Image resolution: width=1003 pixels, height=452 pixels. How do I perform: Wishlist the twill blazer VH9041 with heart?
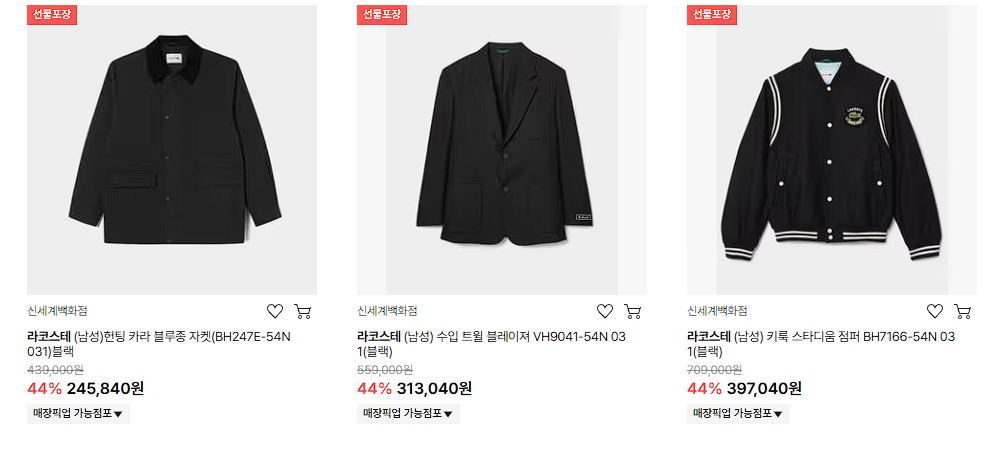(605, 311)
